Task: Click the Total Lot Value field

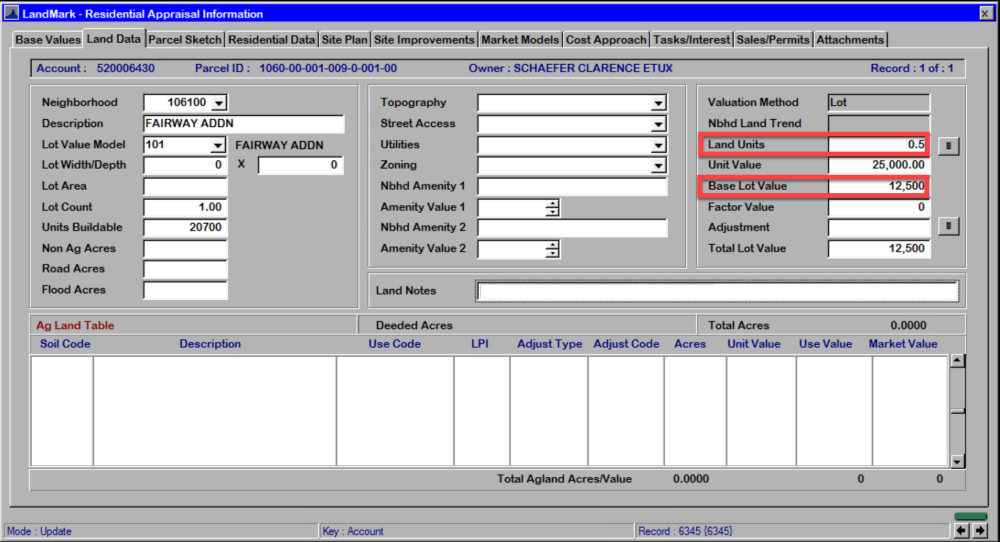Action: coord(879,249)
